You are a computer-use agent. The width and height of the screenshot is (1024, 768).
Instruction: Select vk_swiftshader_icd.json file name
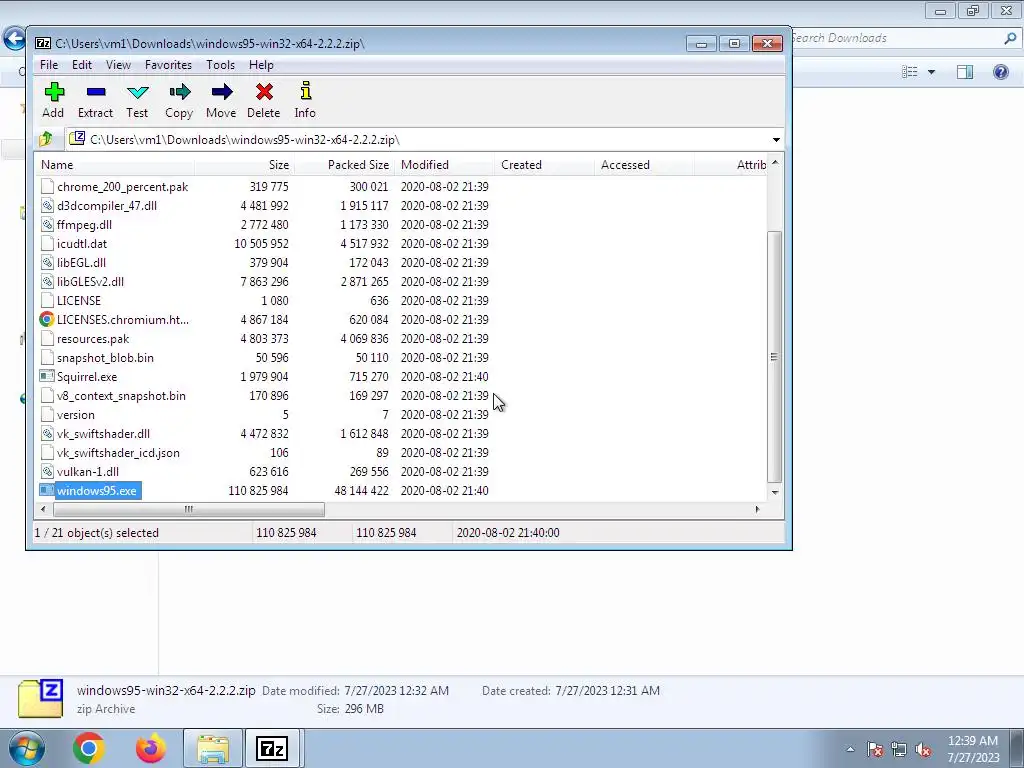(118, 453)
